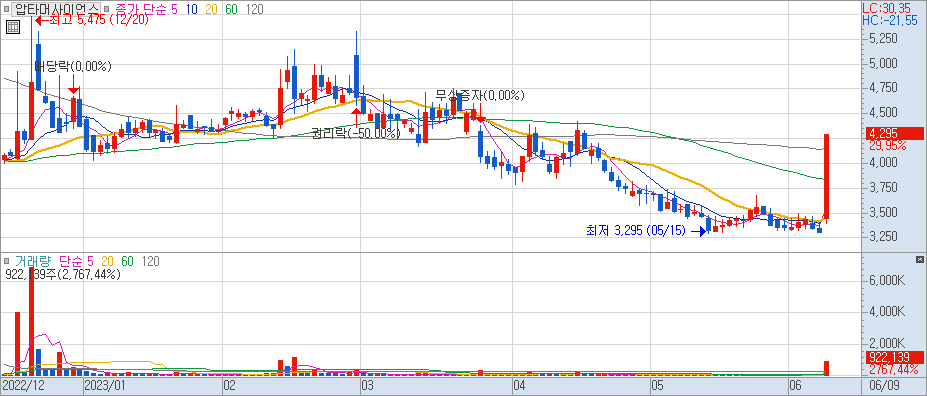Click the small square before 거래량 label
Viewport: 927px width, 396px height.
[x=7, y=261]
